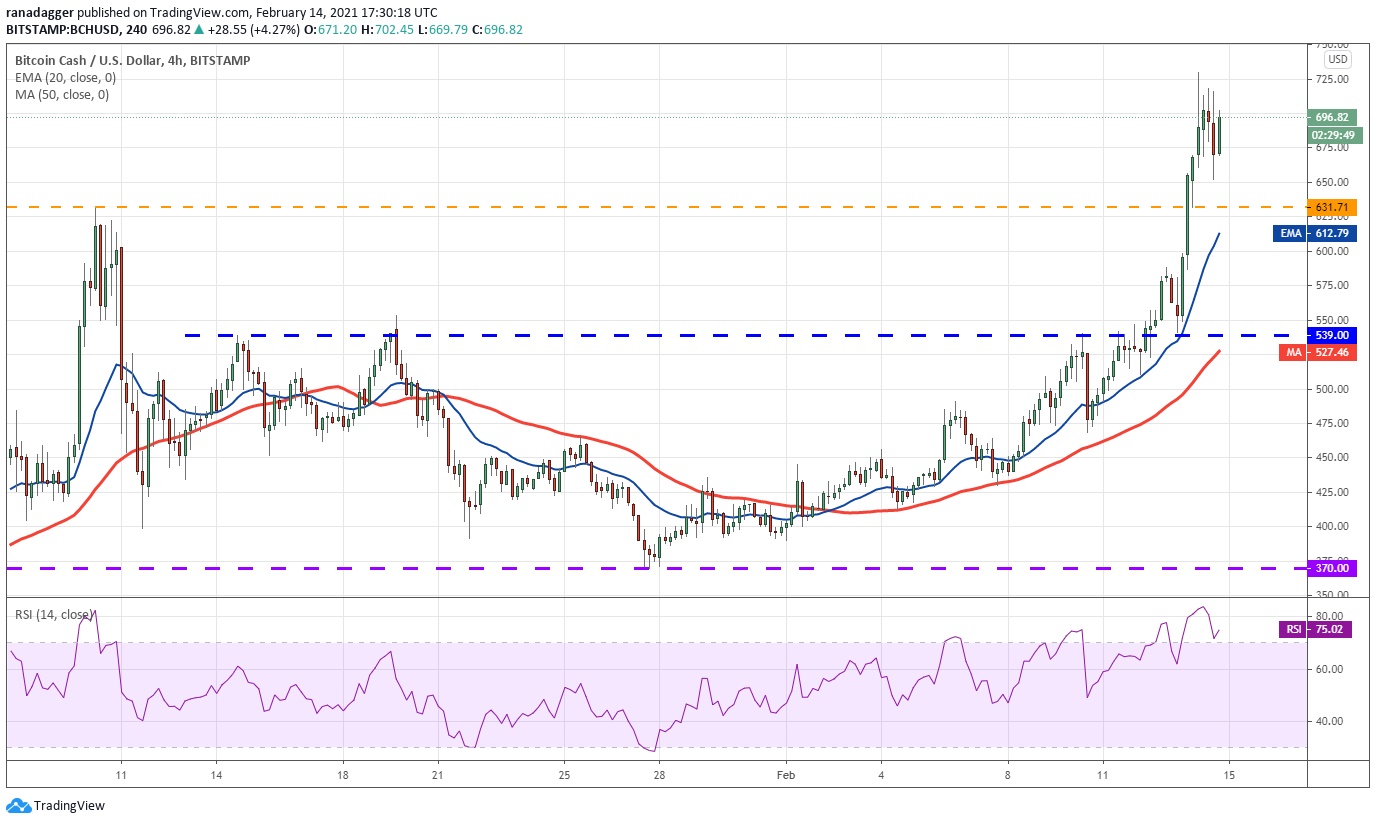Click the 14 date on the time axis
The image size is (1376, 824).
coord(216,775)
